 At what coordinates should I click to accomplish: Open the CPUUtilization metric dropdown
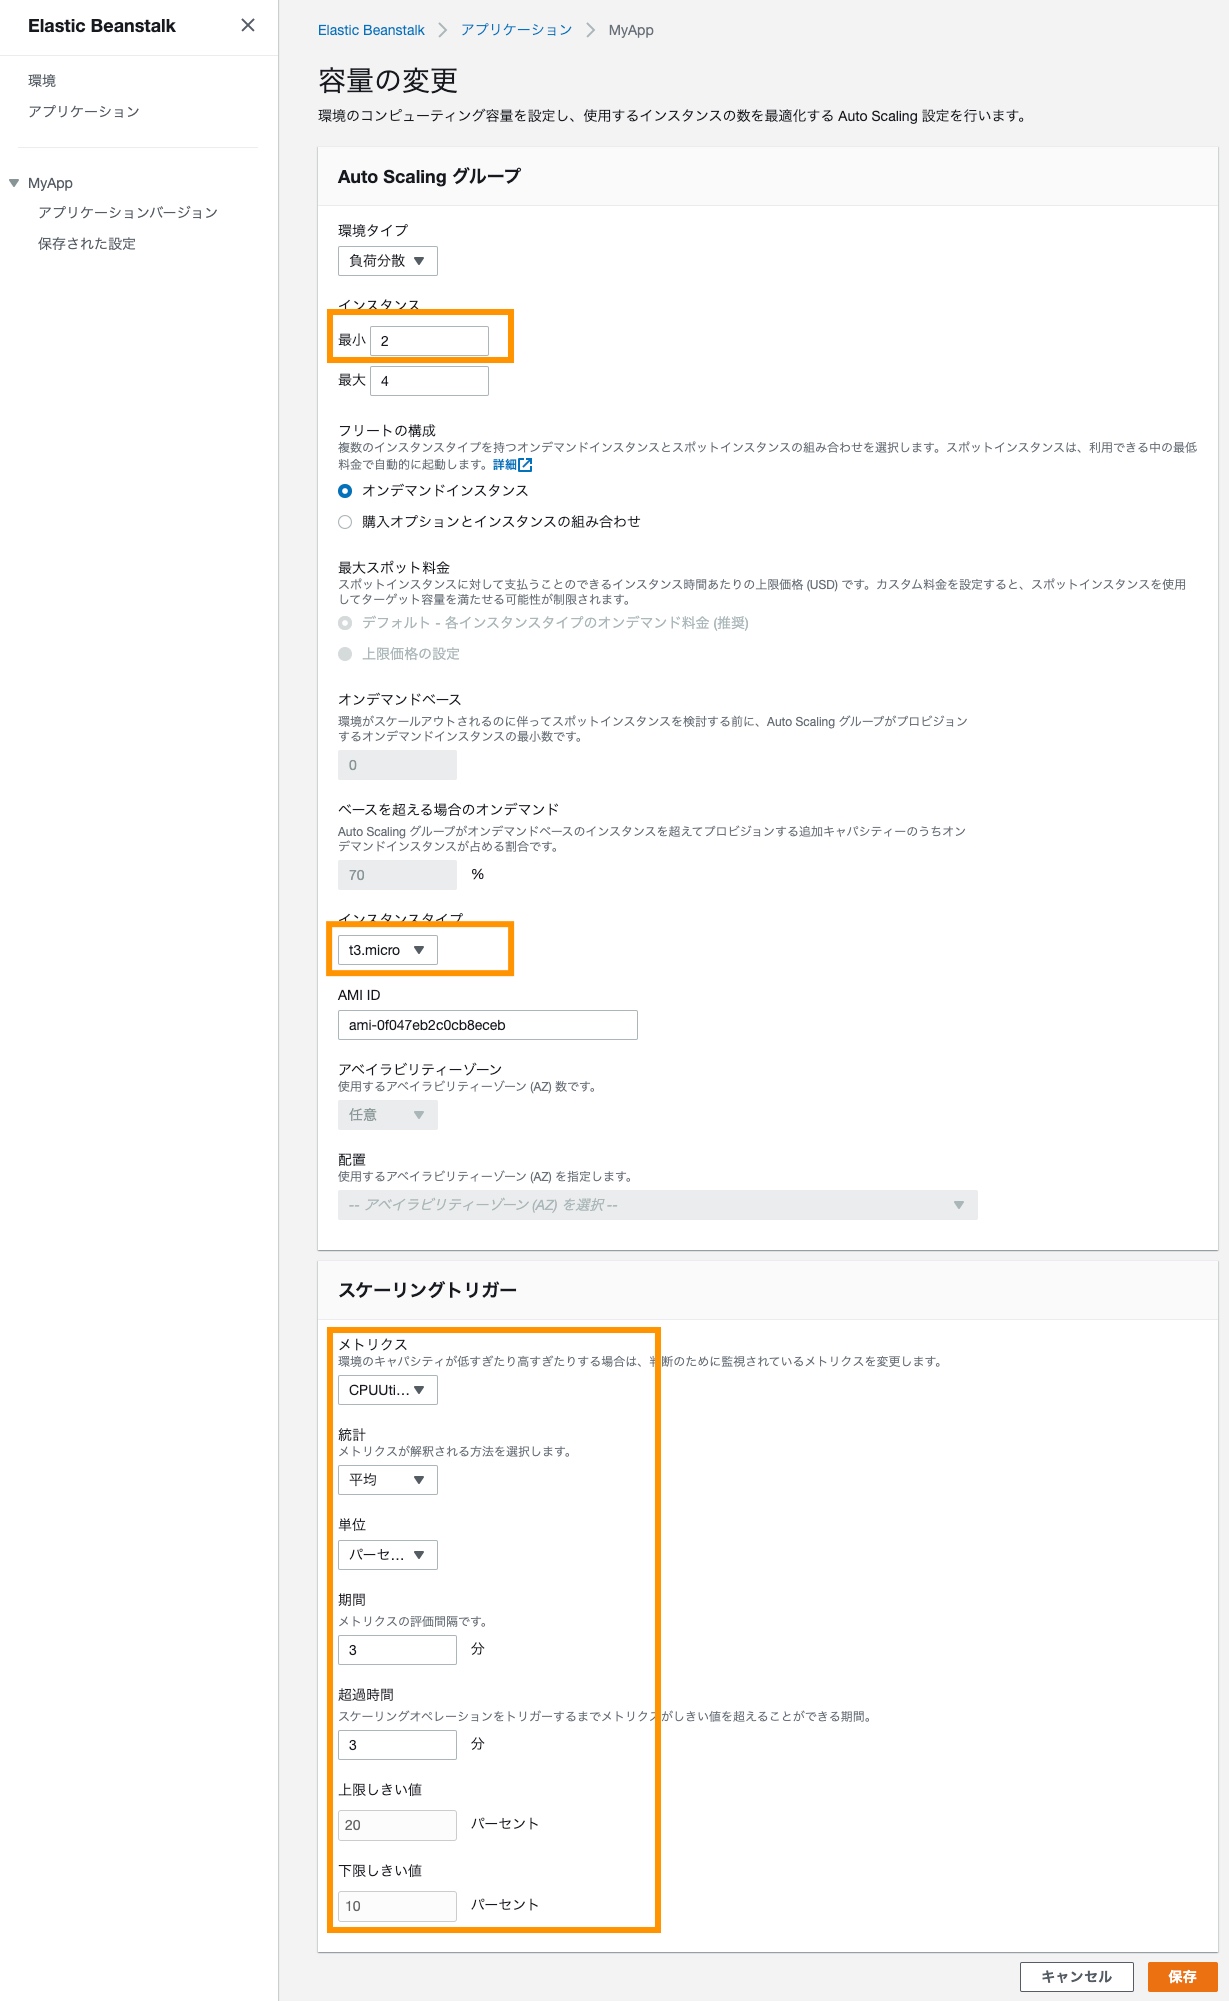[387, 1390]
